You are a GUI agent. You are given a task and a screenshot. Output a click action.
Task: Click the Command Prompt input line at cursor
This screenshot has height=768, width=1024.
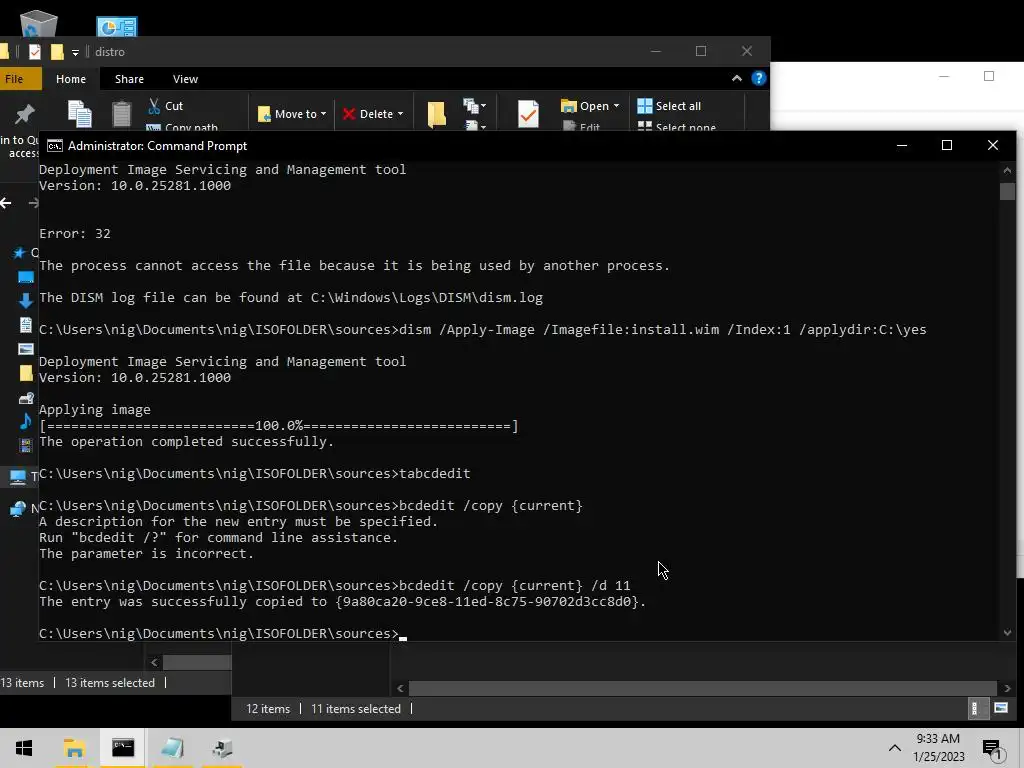403,634
